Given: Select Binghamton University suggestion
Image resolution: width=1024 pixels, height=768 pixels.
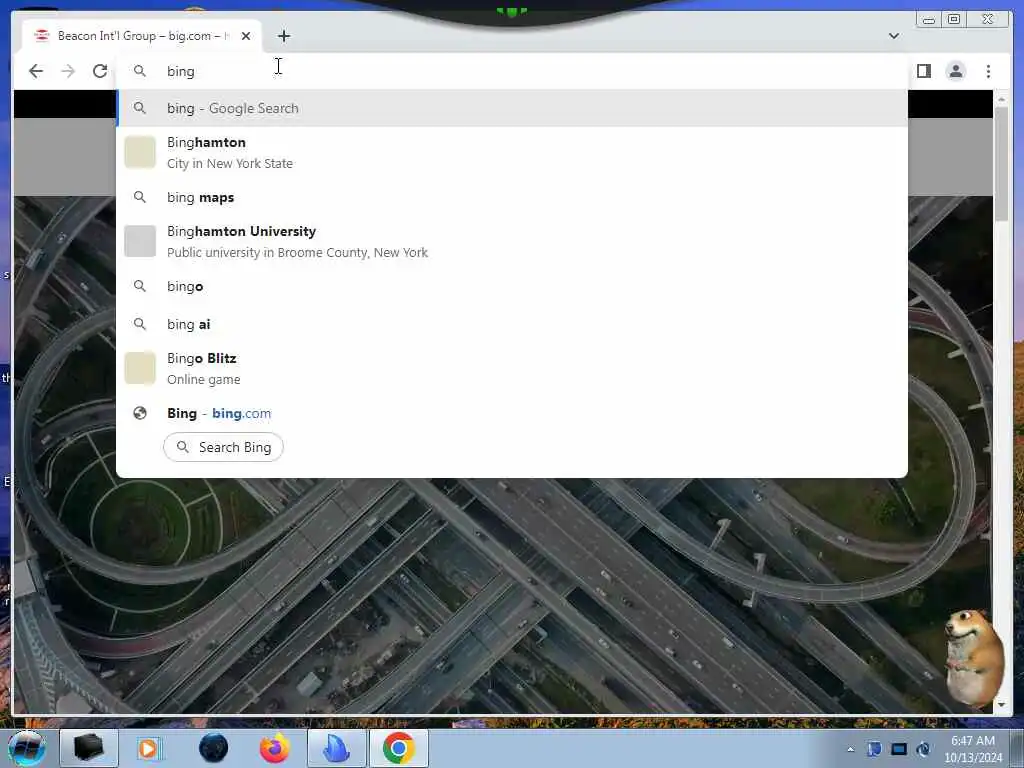Looking at the screenshot, I should pos(512,242).
